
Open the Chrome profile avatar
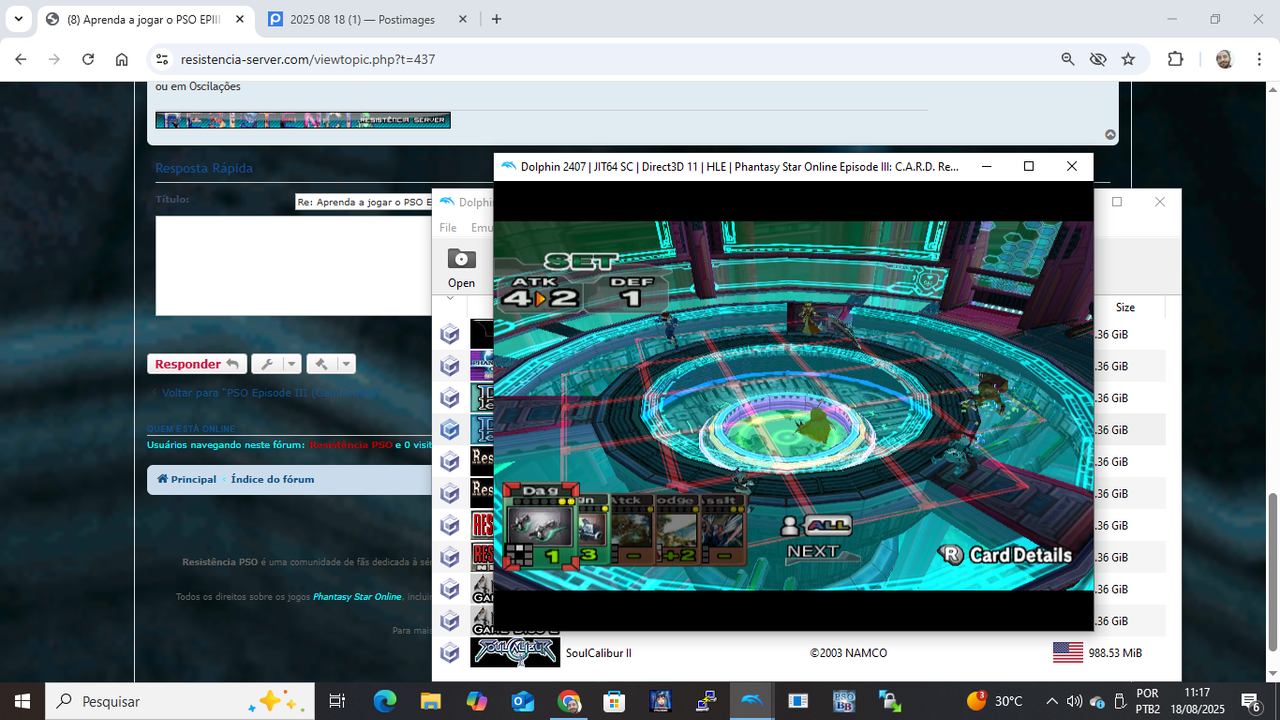1224,59
